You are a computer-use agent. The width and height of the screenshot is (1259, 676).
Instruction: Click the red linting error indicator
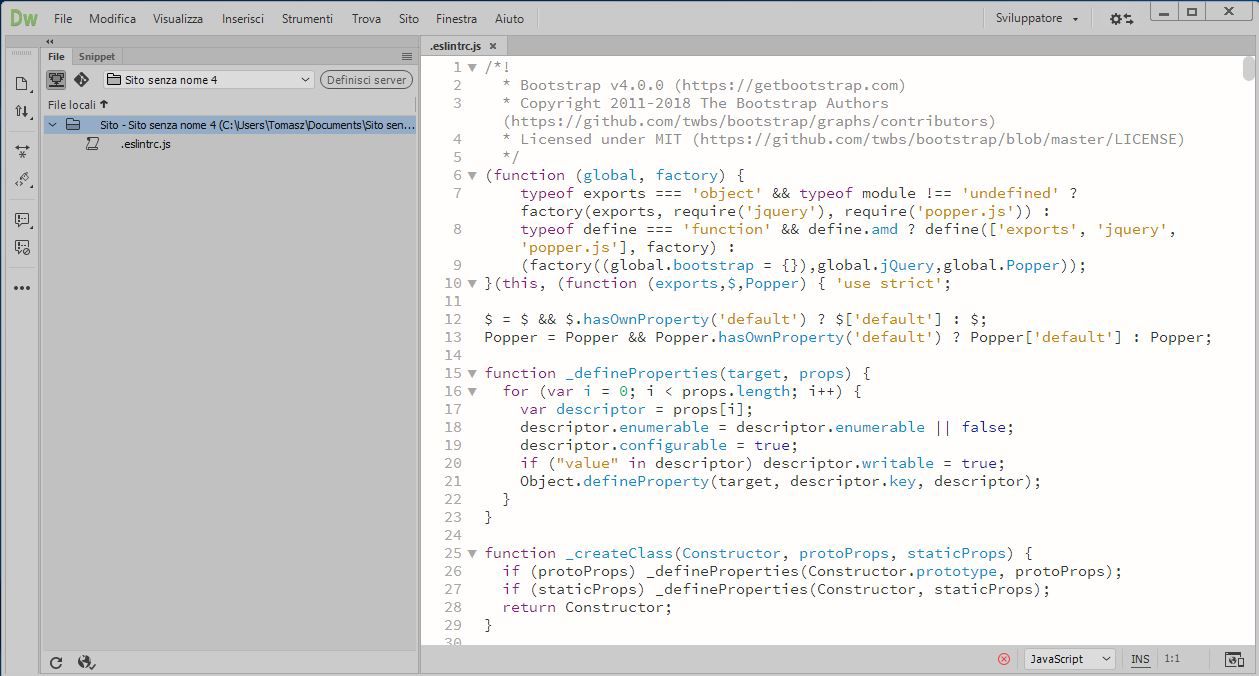(1003, 659)
